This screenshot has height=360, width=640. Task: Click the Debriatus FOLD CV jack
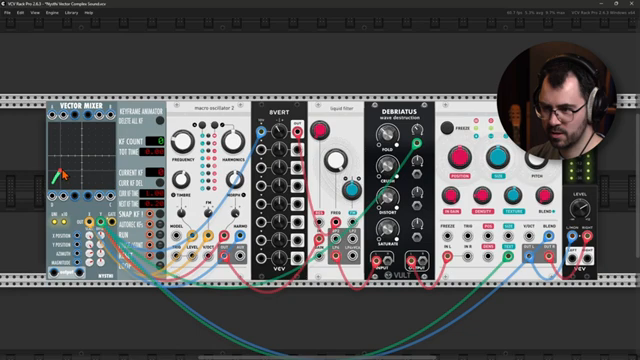417,143
